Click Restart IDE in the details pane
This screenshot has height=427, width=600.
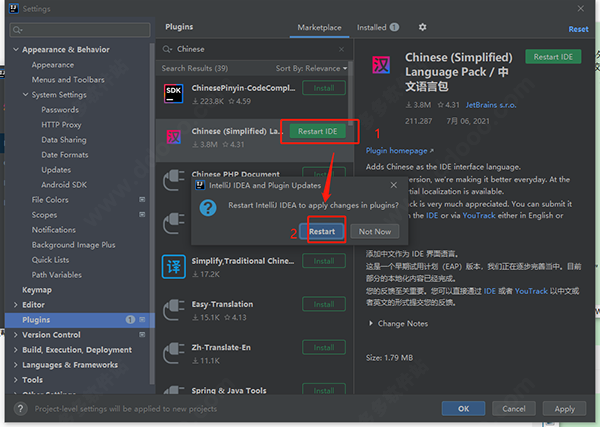pyautogui.click(x=553, y=57)
